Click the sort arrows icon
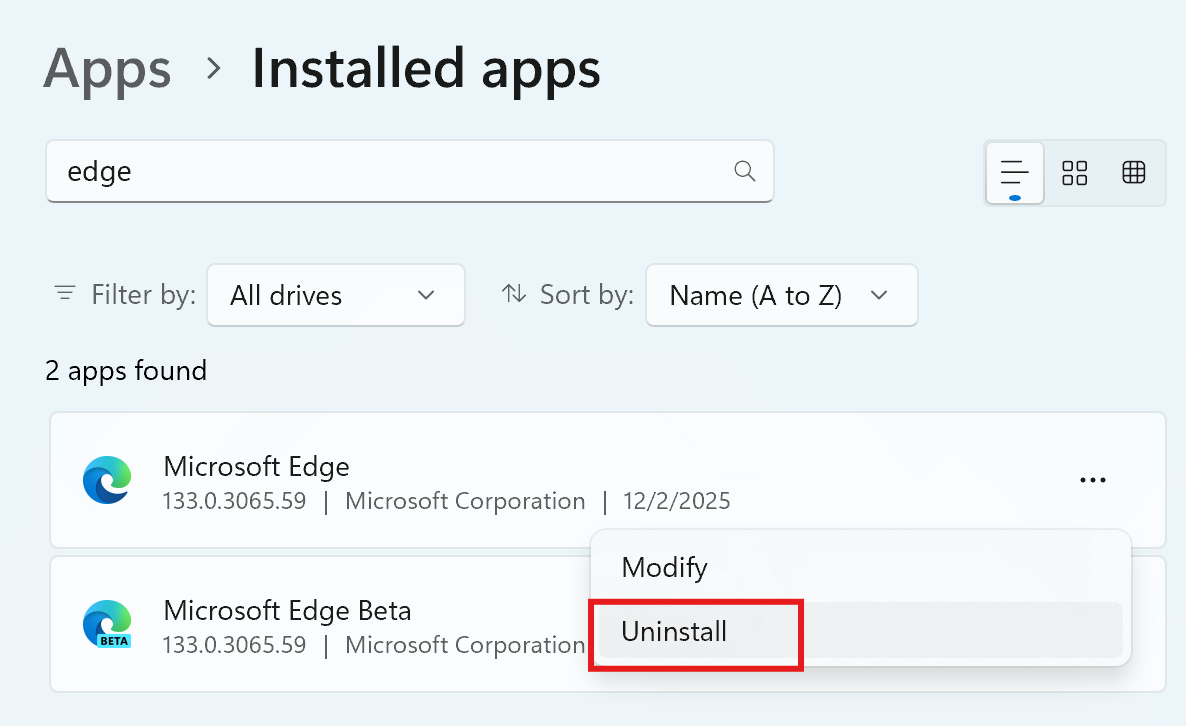The image size is (1186, 726). coord(514,294)
